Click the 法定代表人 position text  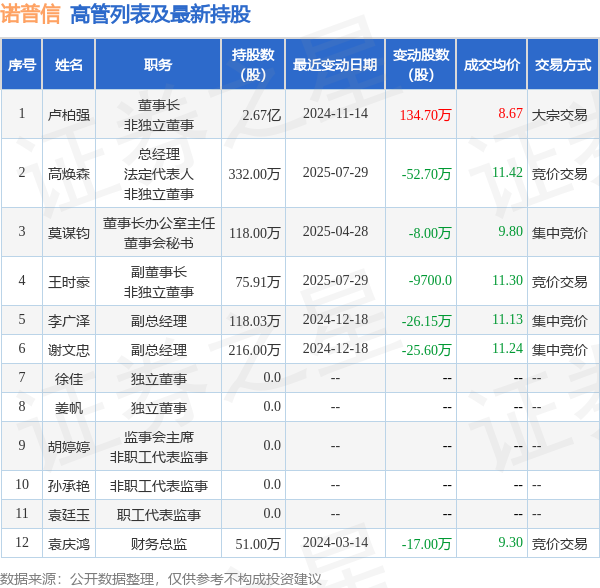tap(159, 174)
